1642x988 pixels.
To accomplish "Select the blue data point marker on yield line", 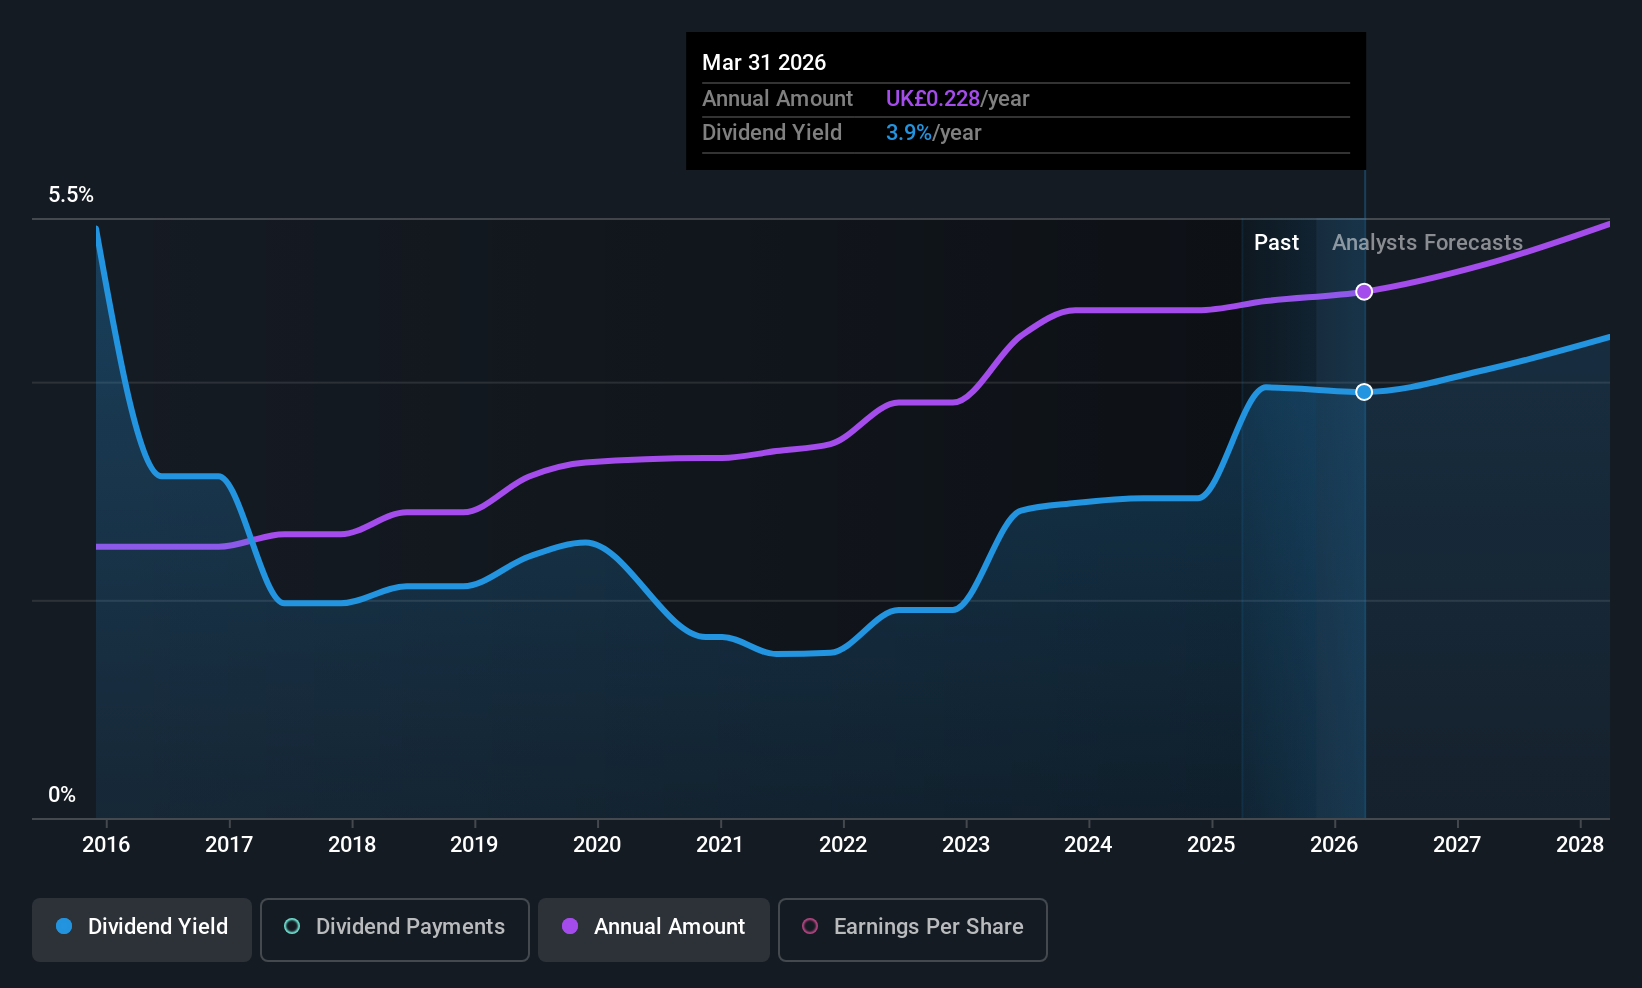I will [x=1364, y=392].
